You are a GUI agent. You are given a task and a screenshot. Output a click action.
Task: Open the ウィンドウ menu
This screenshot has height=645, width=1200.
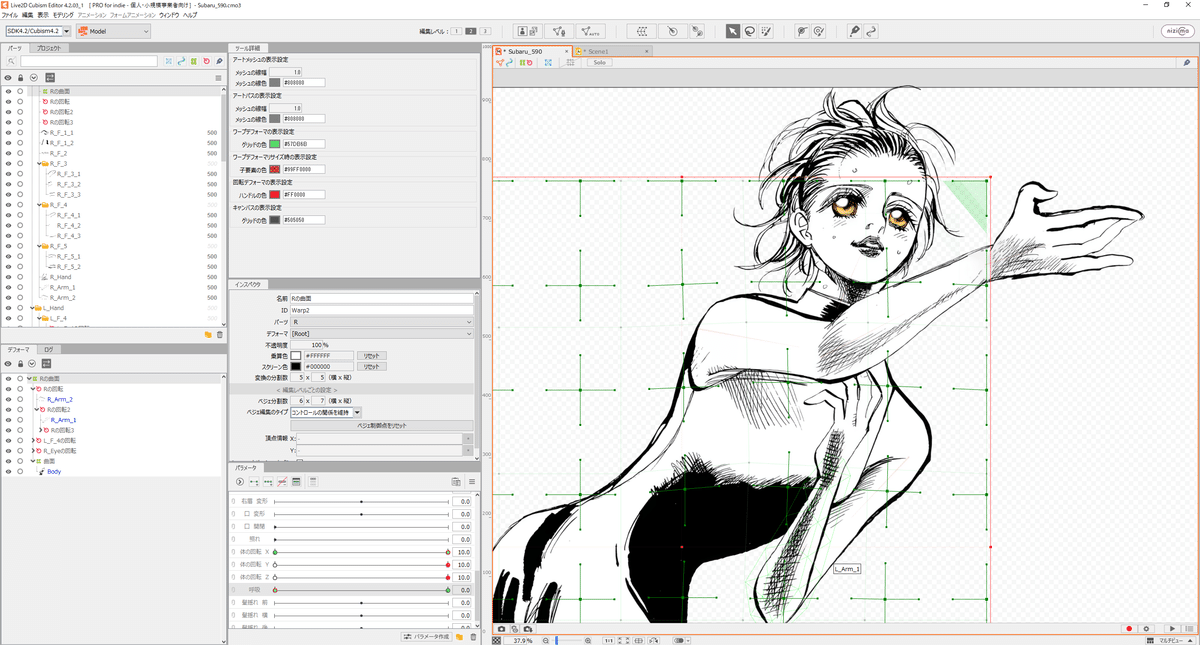(169, 16)
